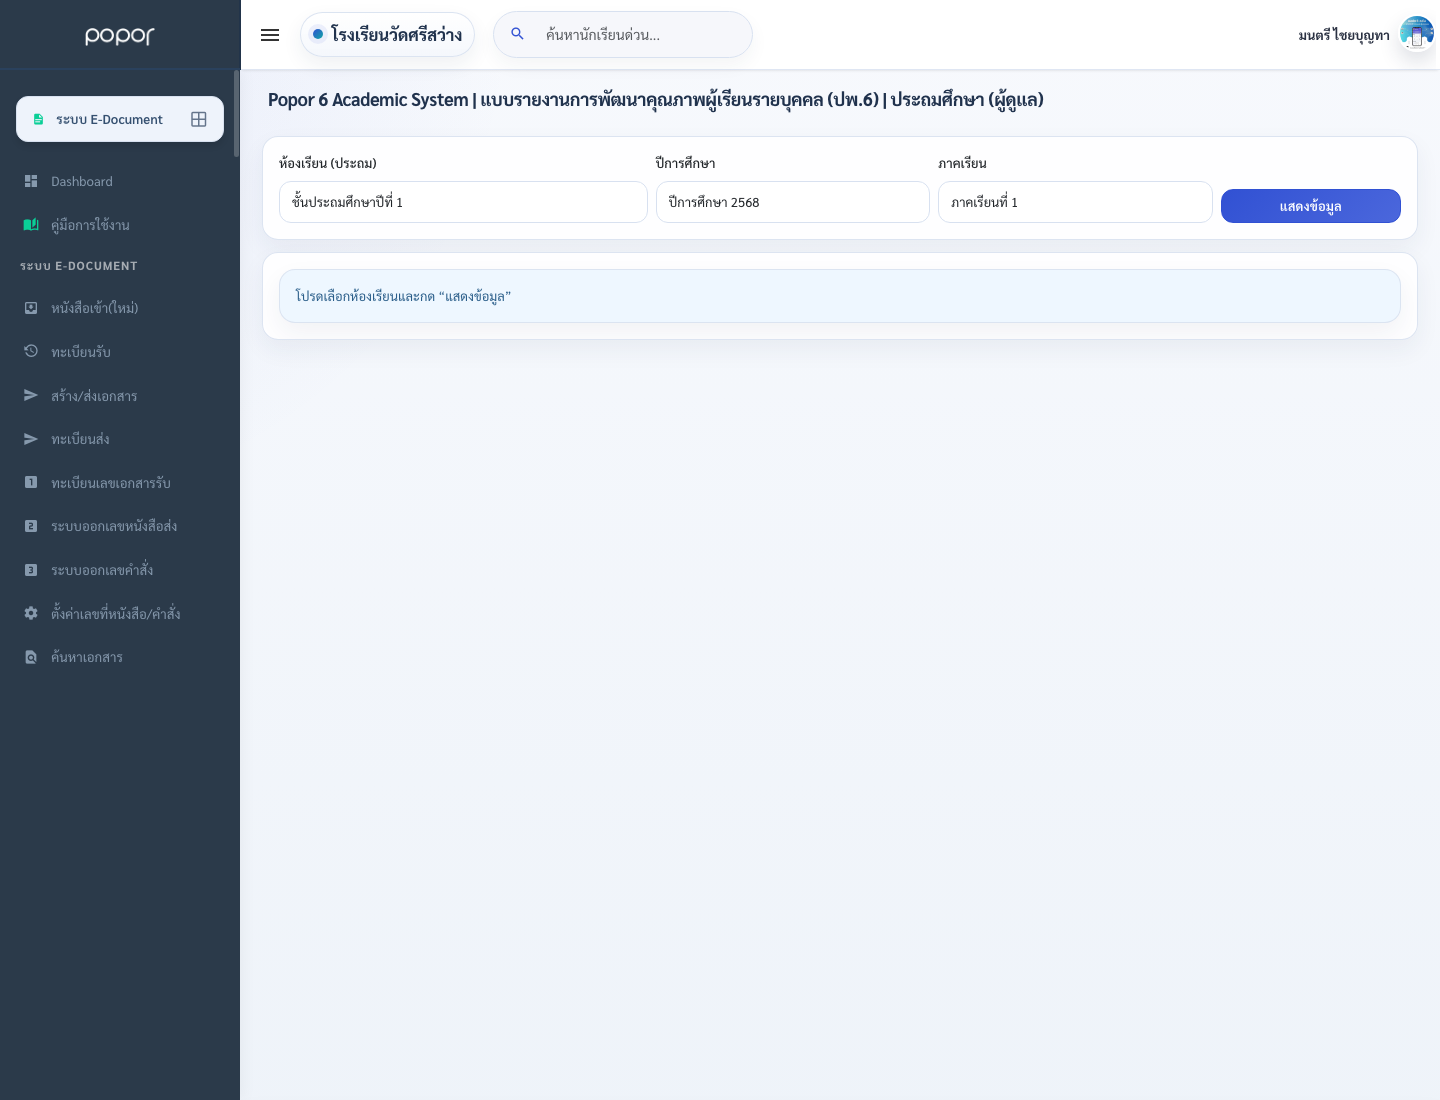Click the ทะเบียนรับ history icon

31,351
